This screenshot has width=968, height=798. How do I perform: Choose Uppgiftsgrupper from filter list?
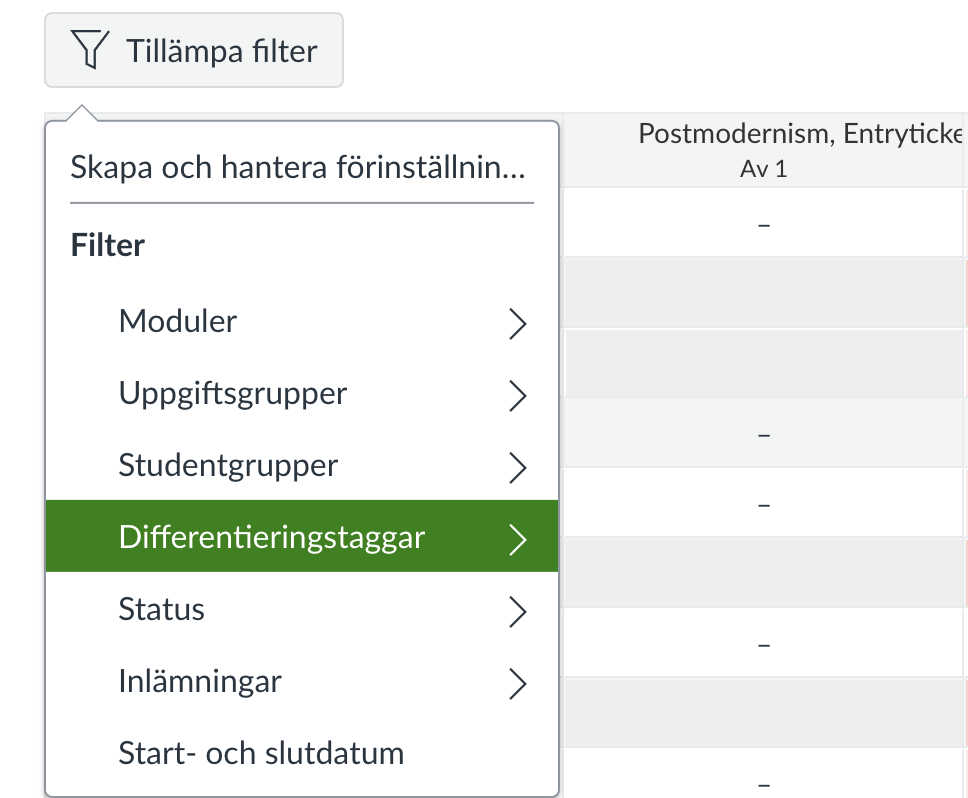pos(233,393)
